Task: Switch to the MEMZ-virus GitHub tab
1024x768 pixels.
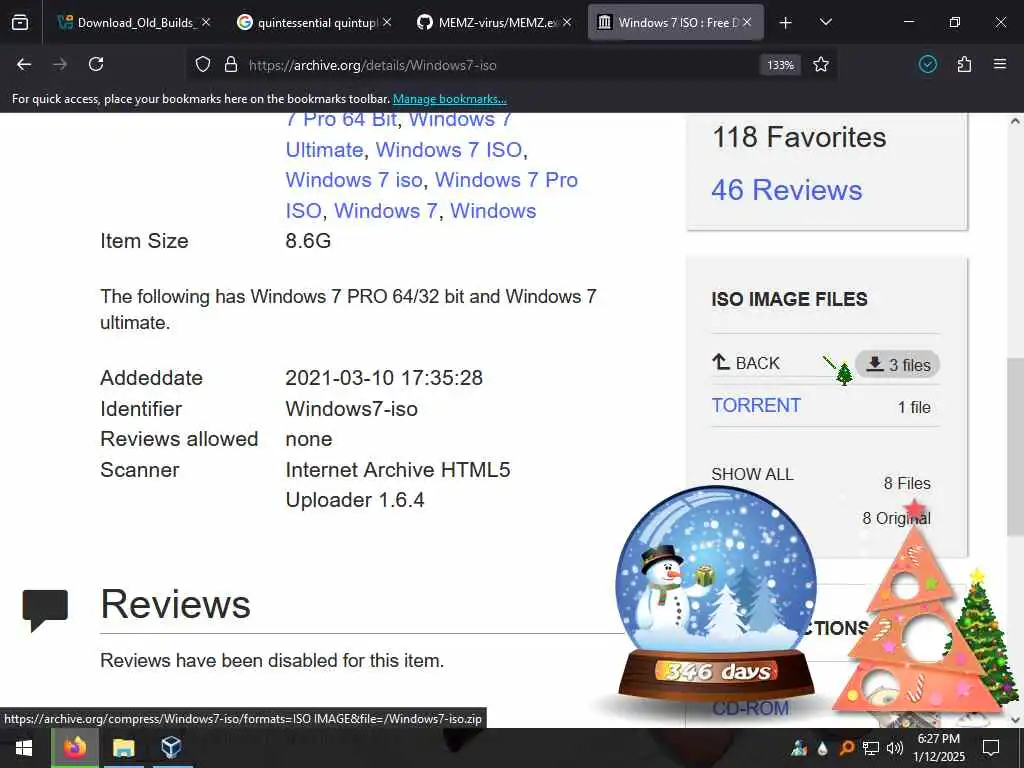Action: click(495, 22)
